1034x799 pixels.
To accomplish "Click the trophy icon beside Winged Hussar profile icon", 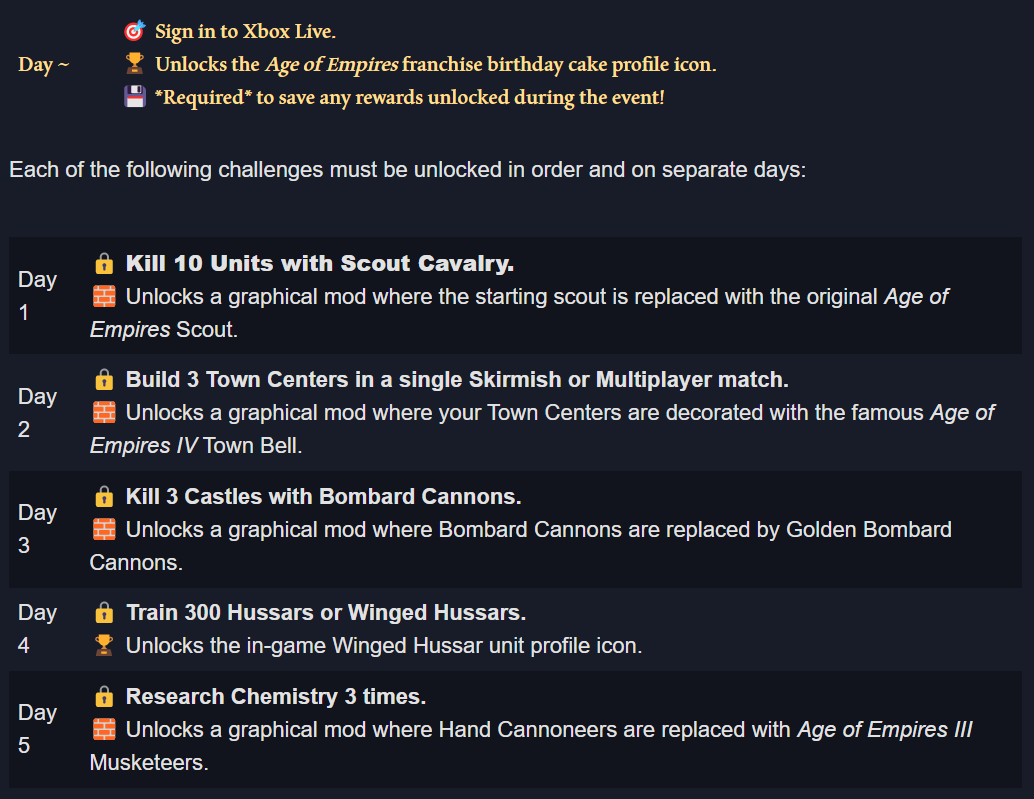I will (x=104, y=645).
